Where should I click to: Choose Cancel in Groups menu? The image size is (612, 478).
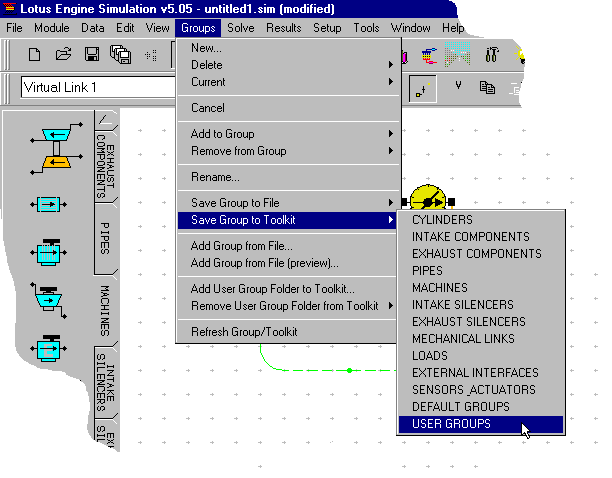288,108
